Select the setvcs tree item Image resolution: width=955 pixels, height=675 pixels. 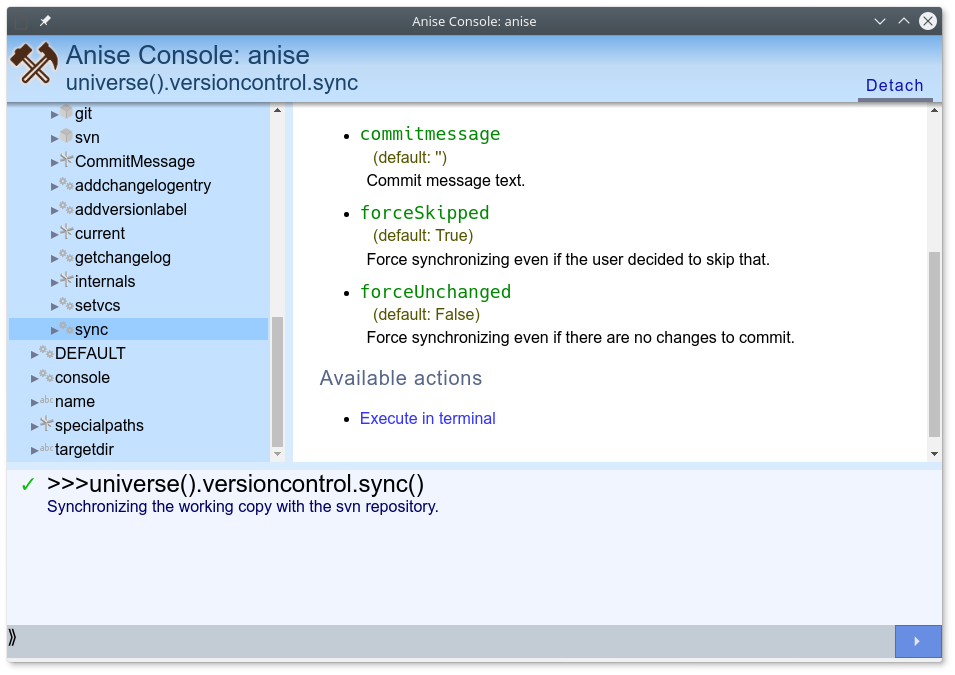[x=97, y=305]
